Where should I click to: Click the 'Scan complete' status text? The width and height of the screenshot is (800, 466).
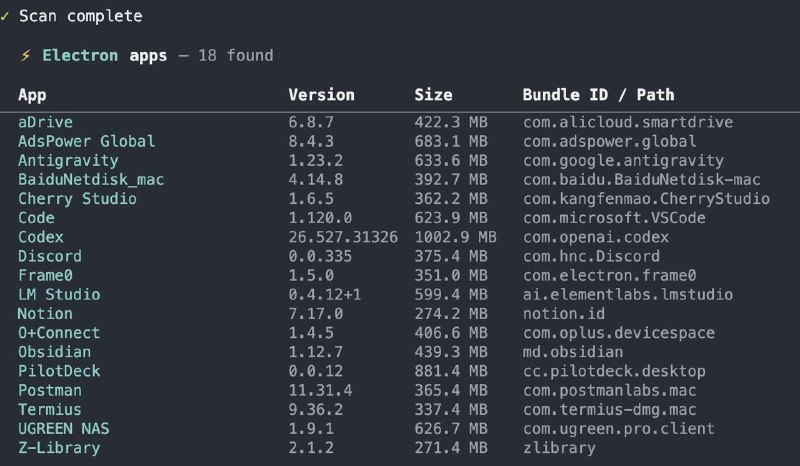pyautogui.click(x=81, y=16)
